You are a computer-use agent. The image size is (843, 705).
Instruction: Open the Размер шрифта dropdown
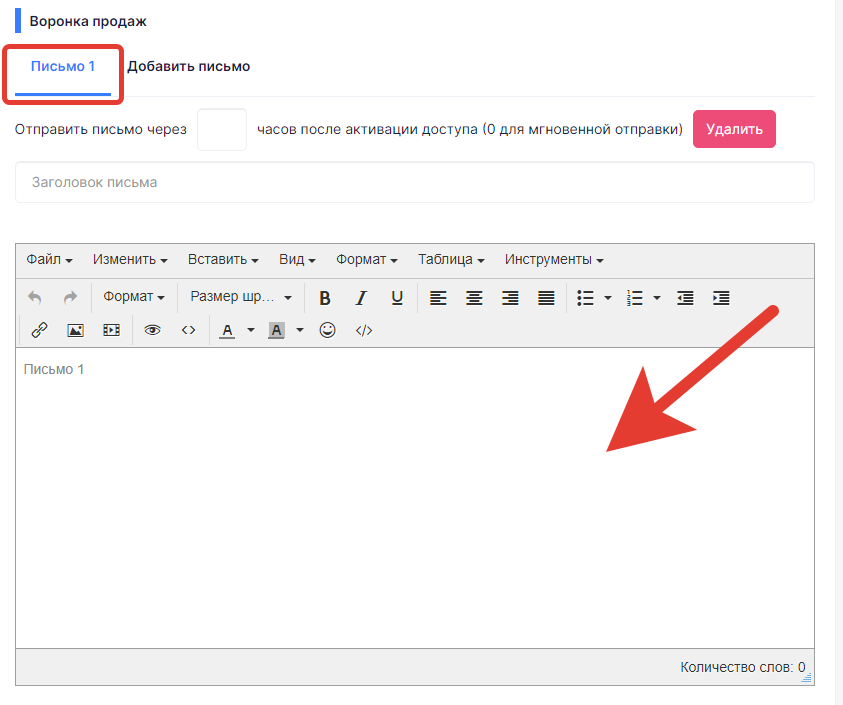(241, 296)
